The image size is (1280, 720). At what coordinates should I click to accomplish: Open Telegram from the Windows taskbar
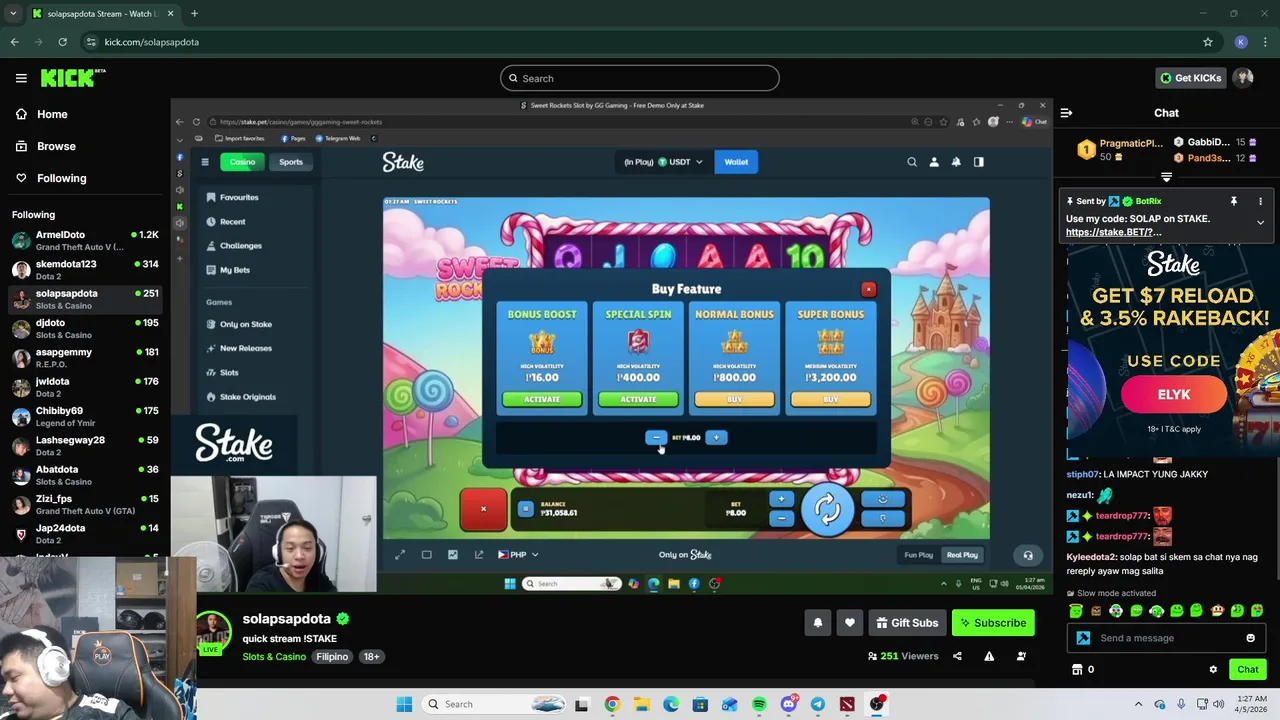pos(818,704)
